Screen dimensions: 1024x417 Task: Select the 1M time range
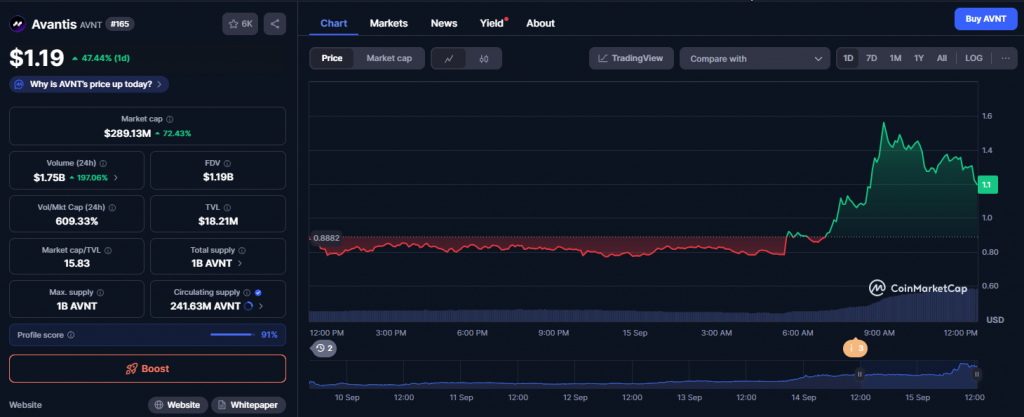895,58
